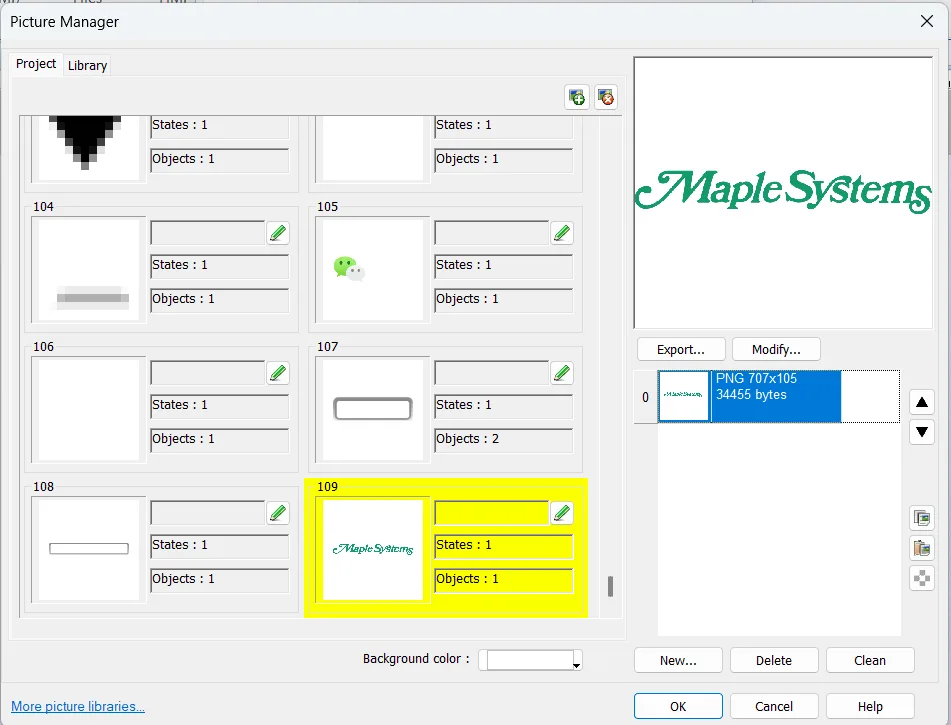Click 'States : 1' of picture 108

[x=220, y=547]
